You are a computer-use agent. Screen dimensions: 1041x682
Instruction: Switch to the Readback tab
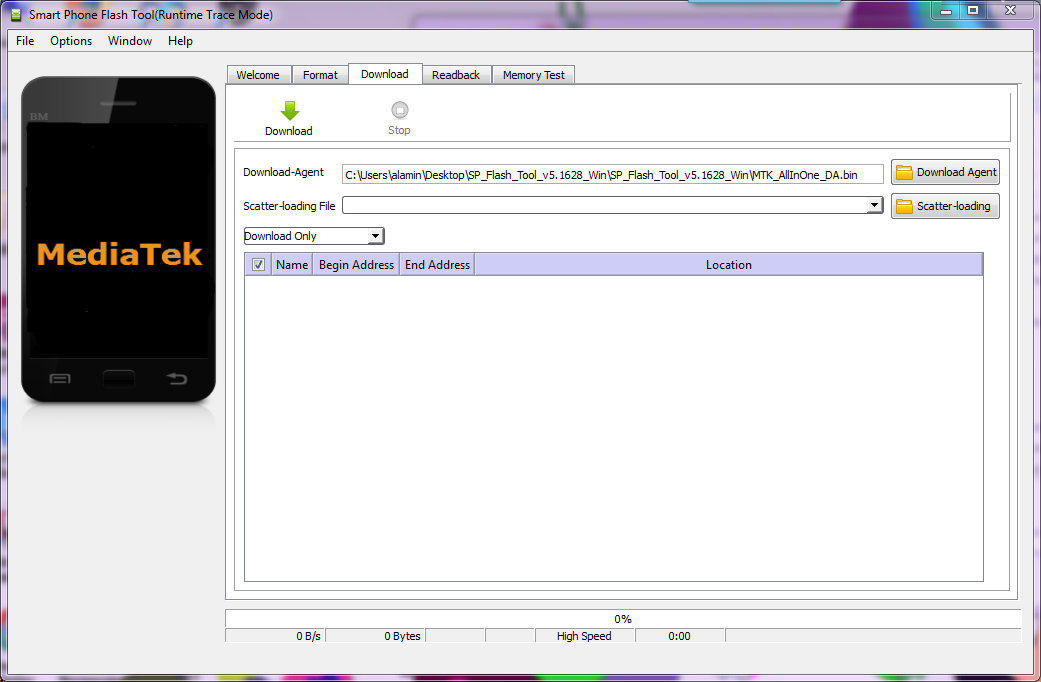[456, 75]
